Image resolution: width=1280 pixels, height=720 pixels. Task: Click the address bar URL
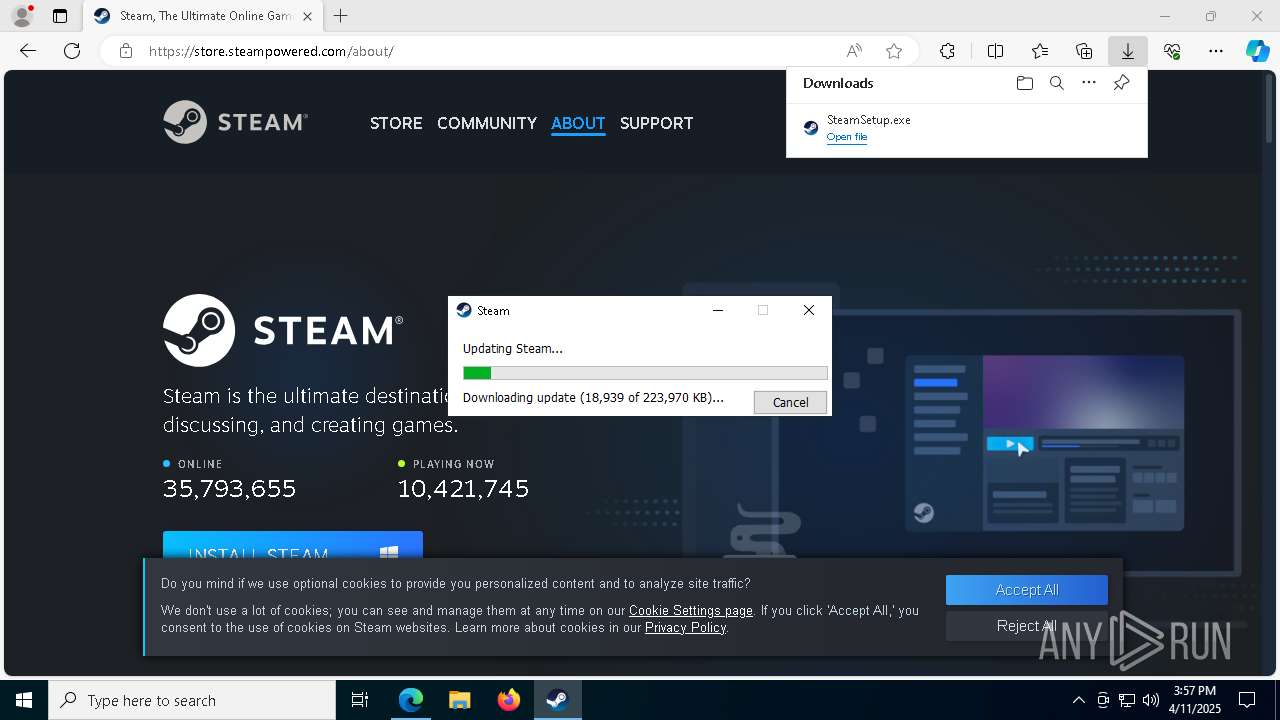271,51
